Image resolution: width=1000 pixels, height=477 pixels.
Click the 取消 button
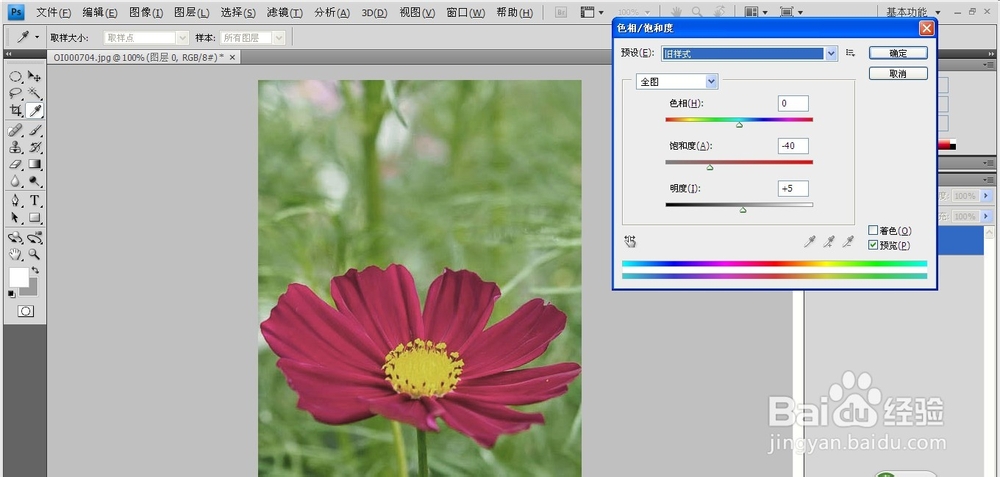[898, 73]
